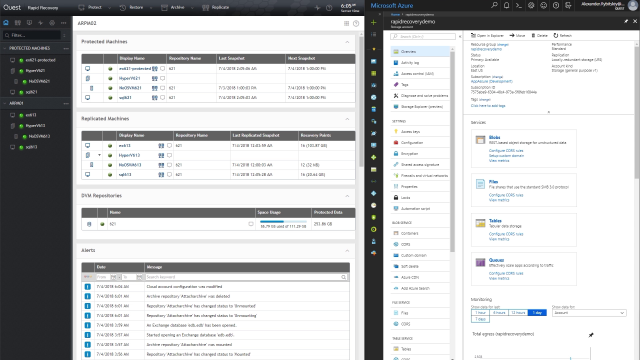Click Delete in Azure storage toolbar
Image resolution: width=640 pixels, height=360 pixels.
(539, 36)
